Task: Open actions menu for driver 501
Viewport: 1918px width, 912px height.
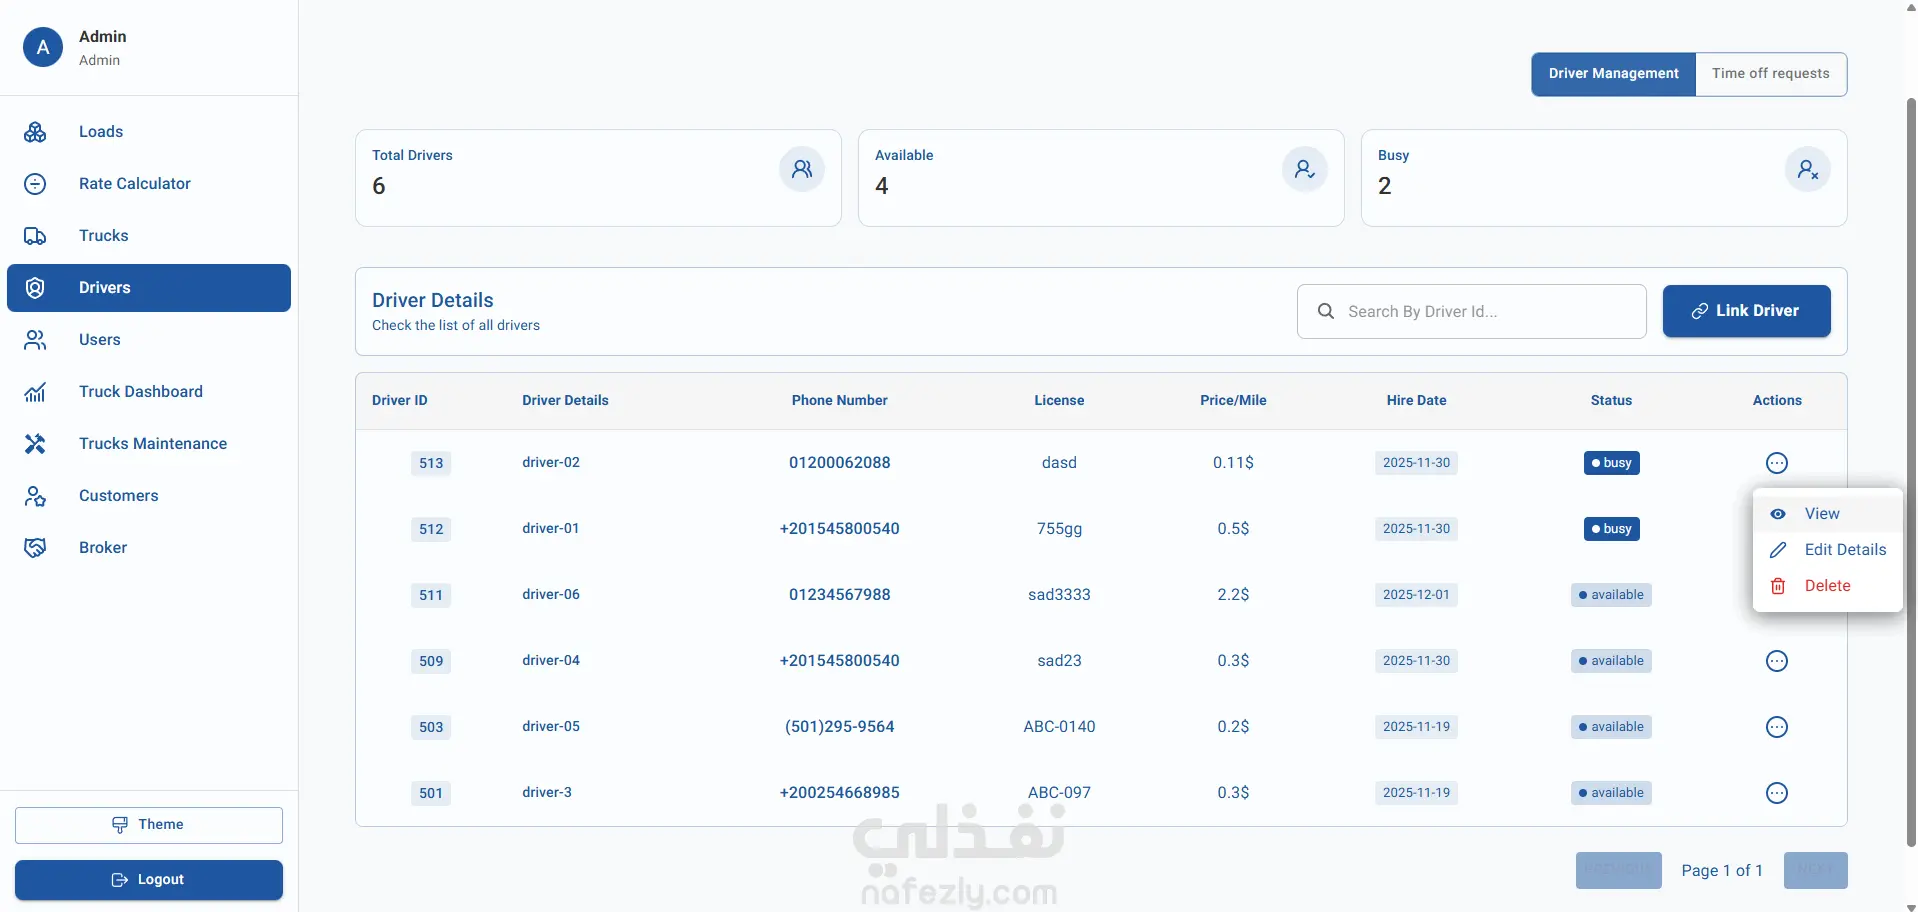Action: (x=1777, y=793)
